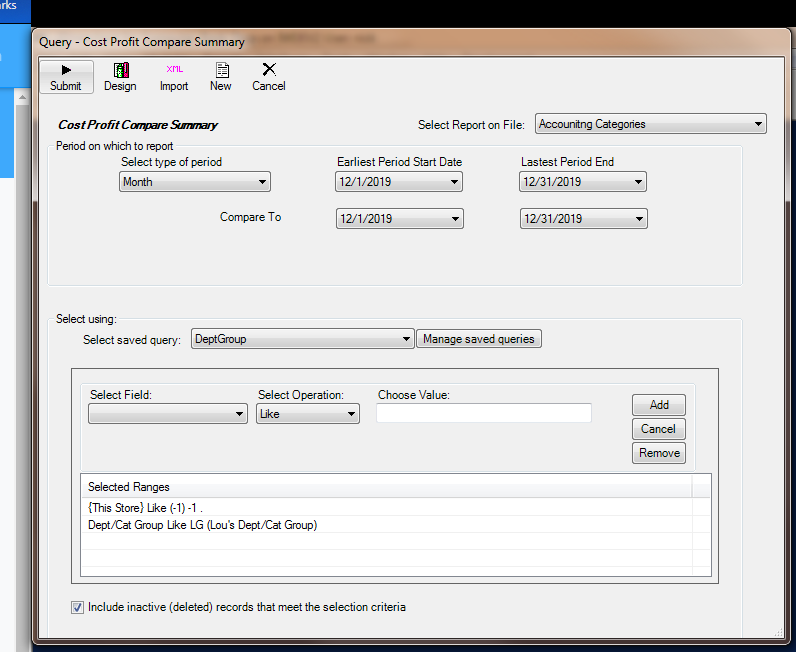
Task: Toggle Include inactive (deleted) records checkbox
Action: (x=77, y=607)
